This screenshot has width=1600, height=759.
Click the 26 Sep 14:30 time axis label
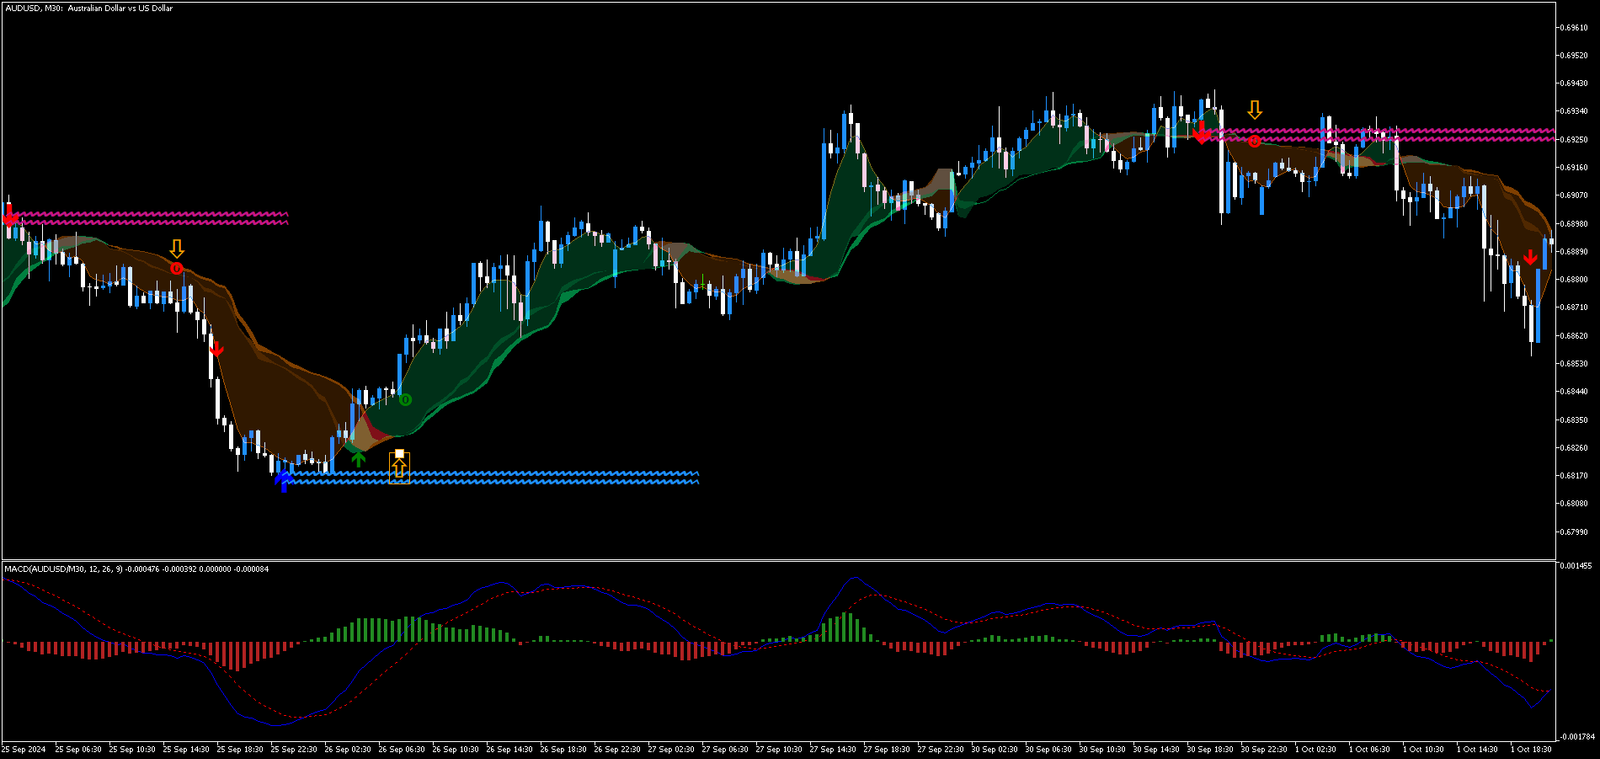tap(511, 749)
